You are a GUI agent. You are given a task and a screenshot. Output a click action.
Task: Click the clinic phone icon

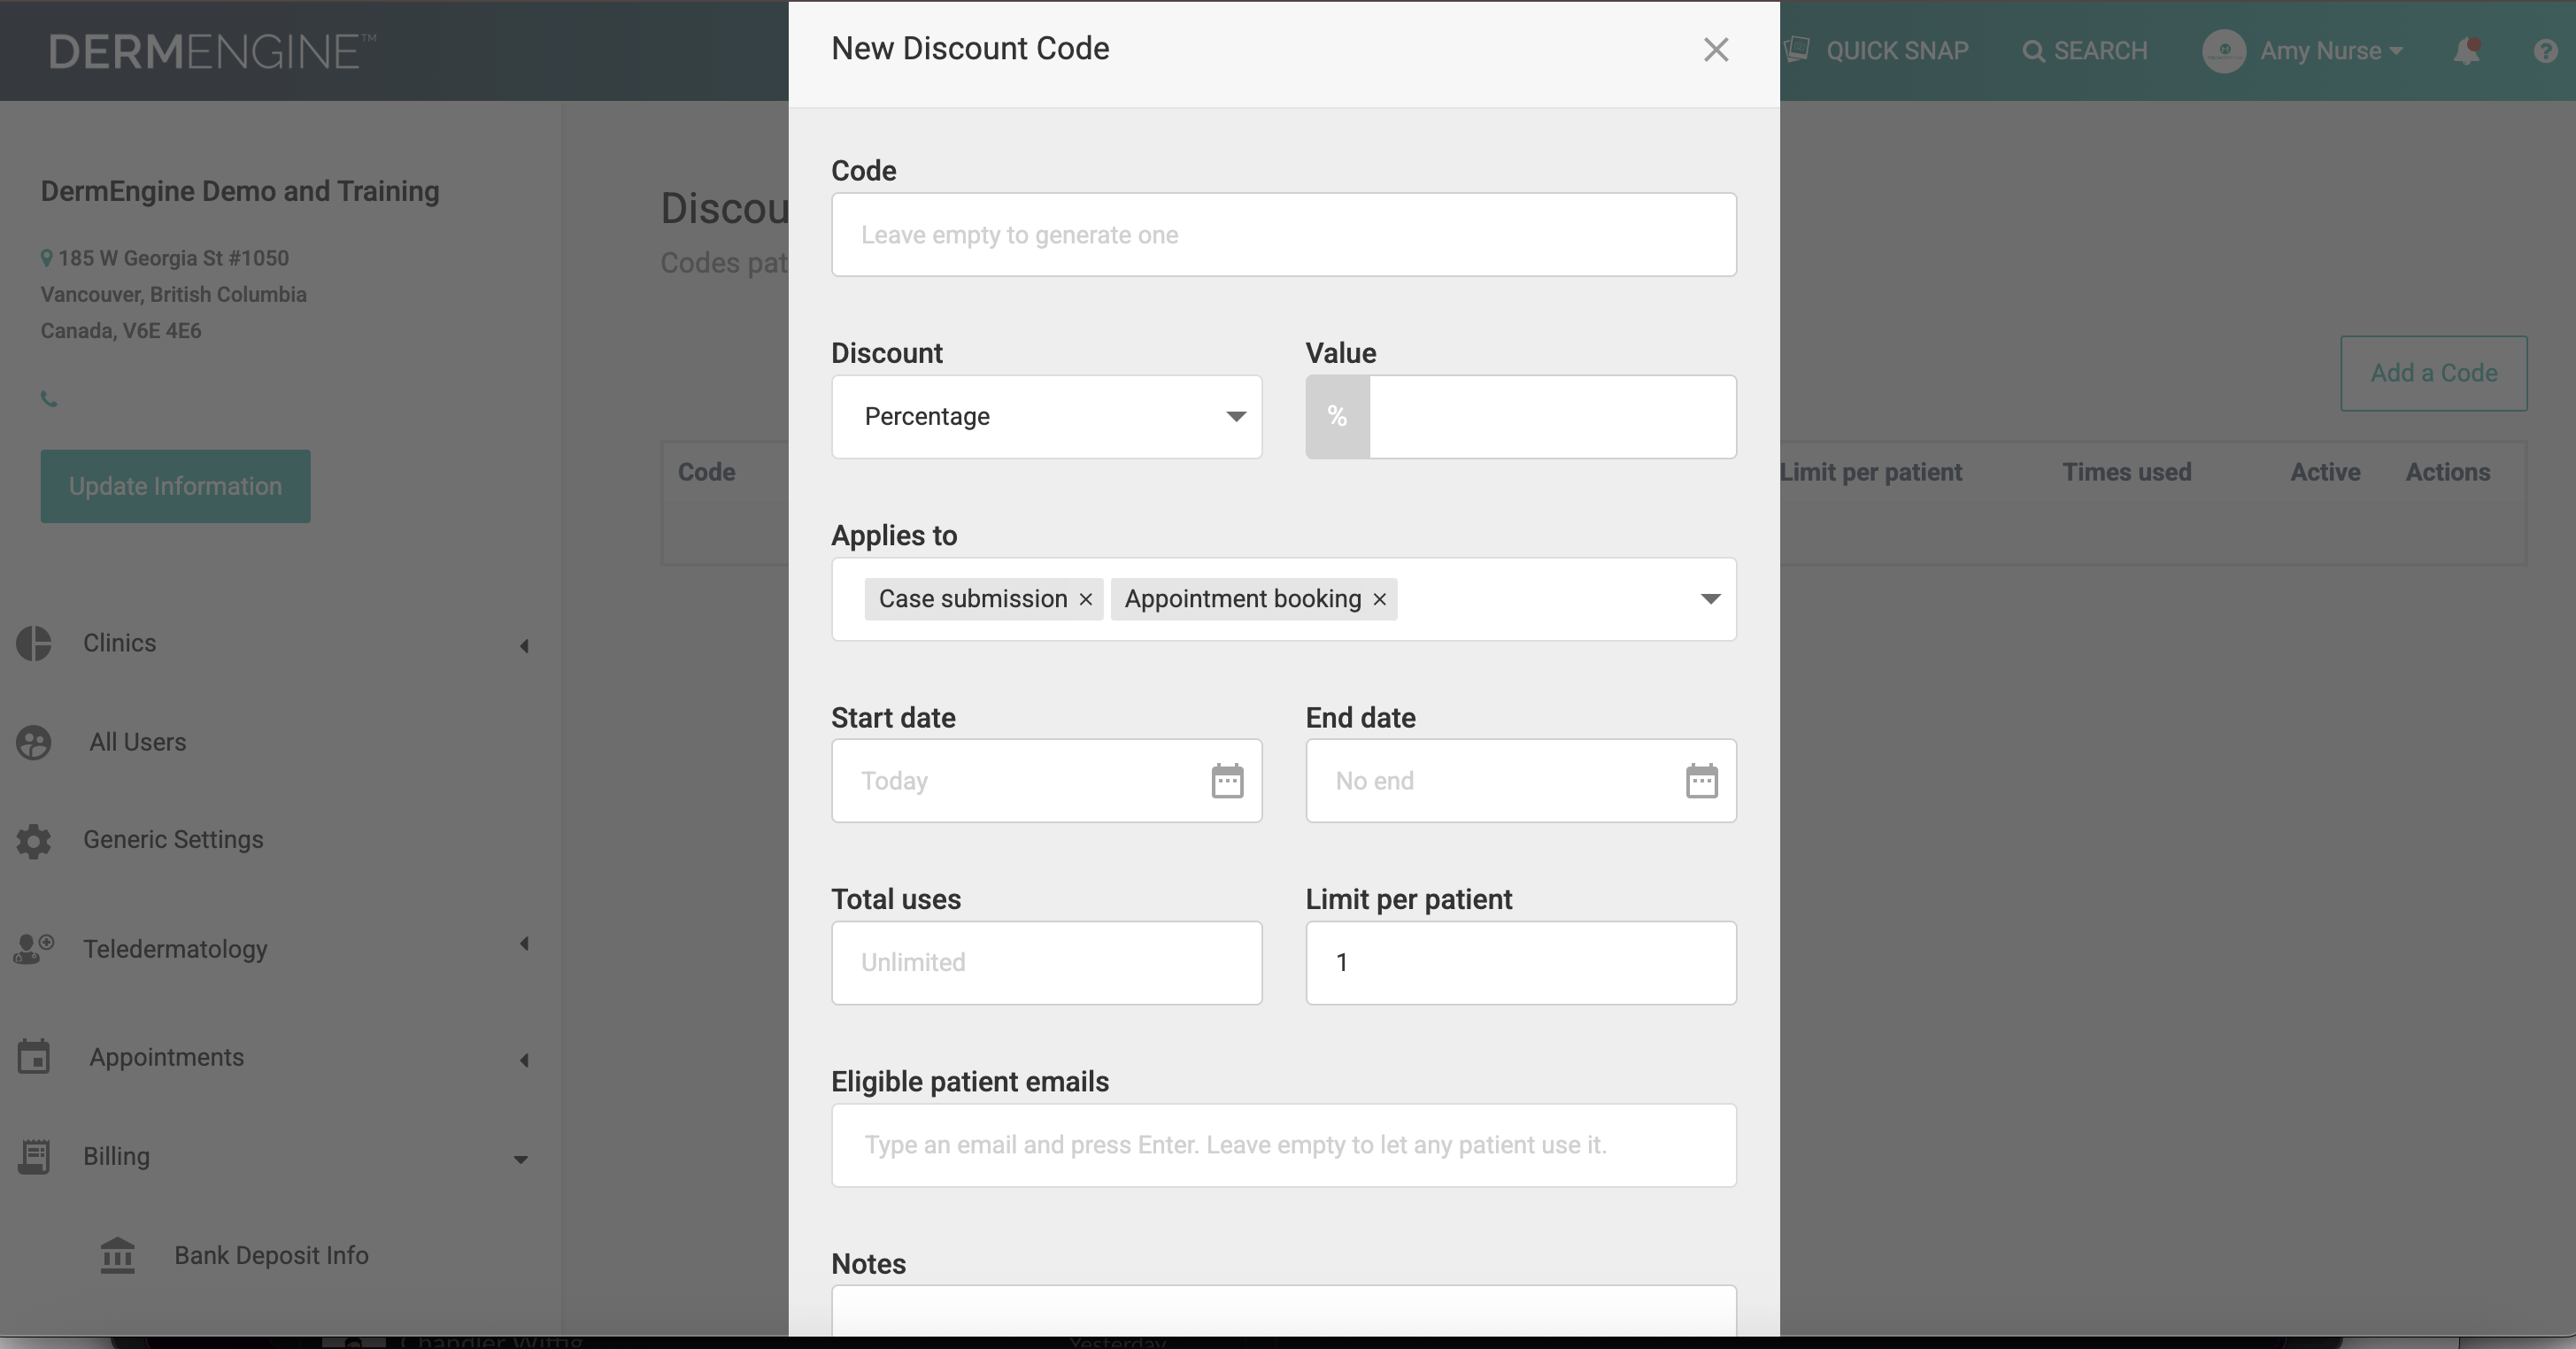[49, 399]
